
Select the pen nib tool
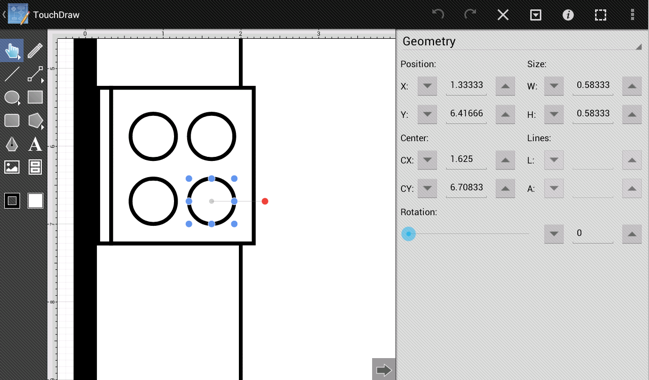coord(12,144)
